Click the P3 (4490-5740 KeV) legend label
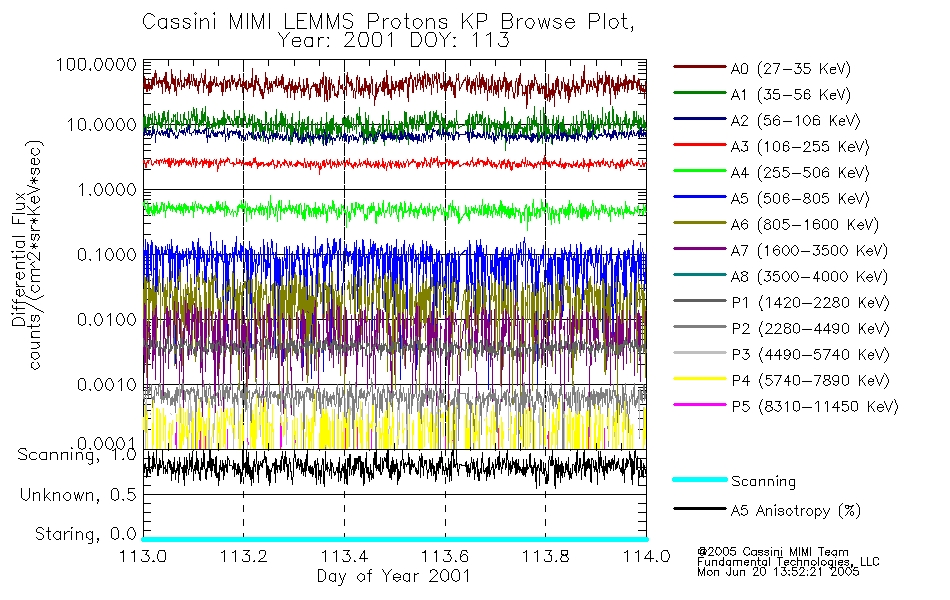 810,355
